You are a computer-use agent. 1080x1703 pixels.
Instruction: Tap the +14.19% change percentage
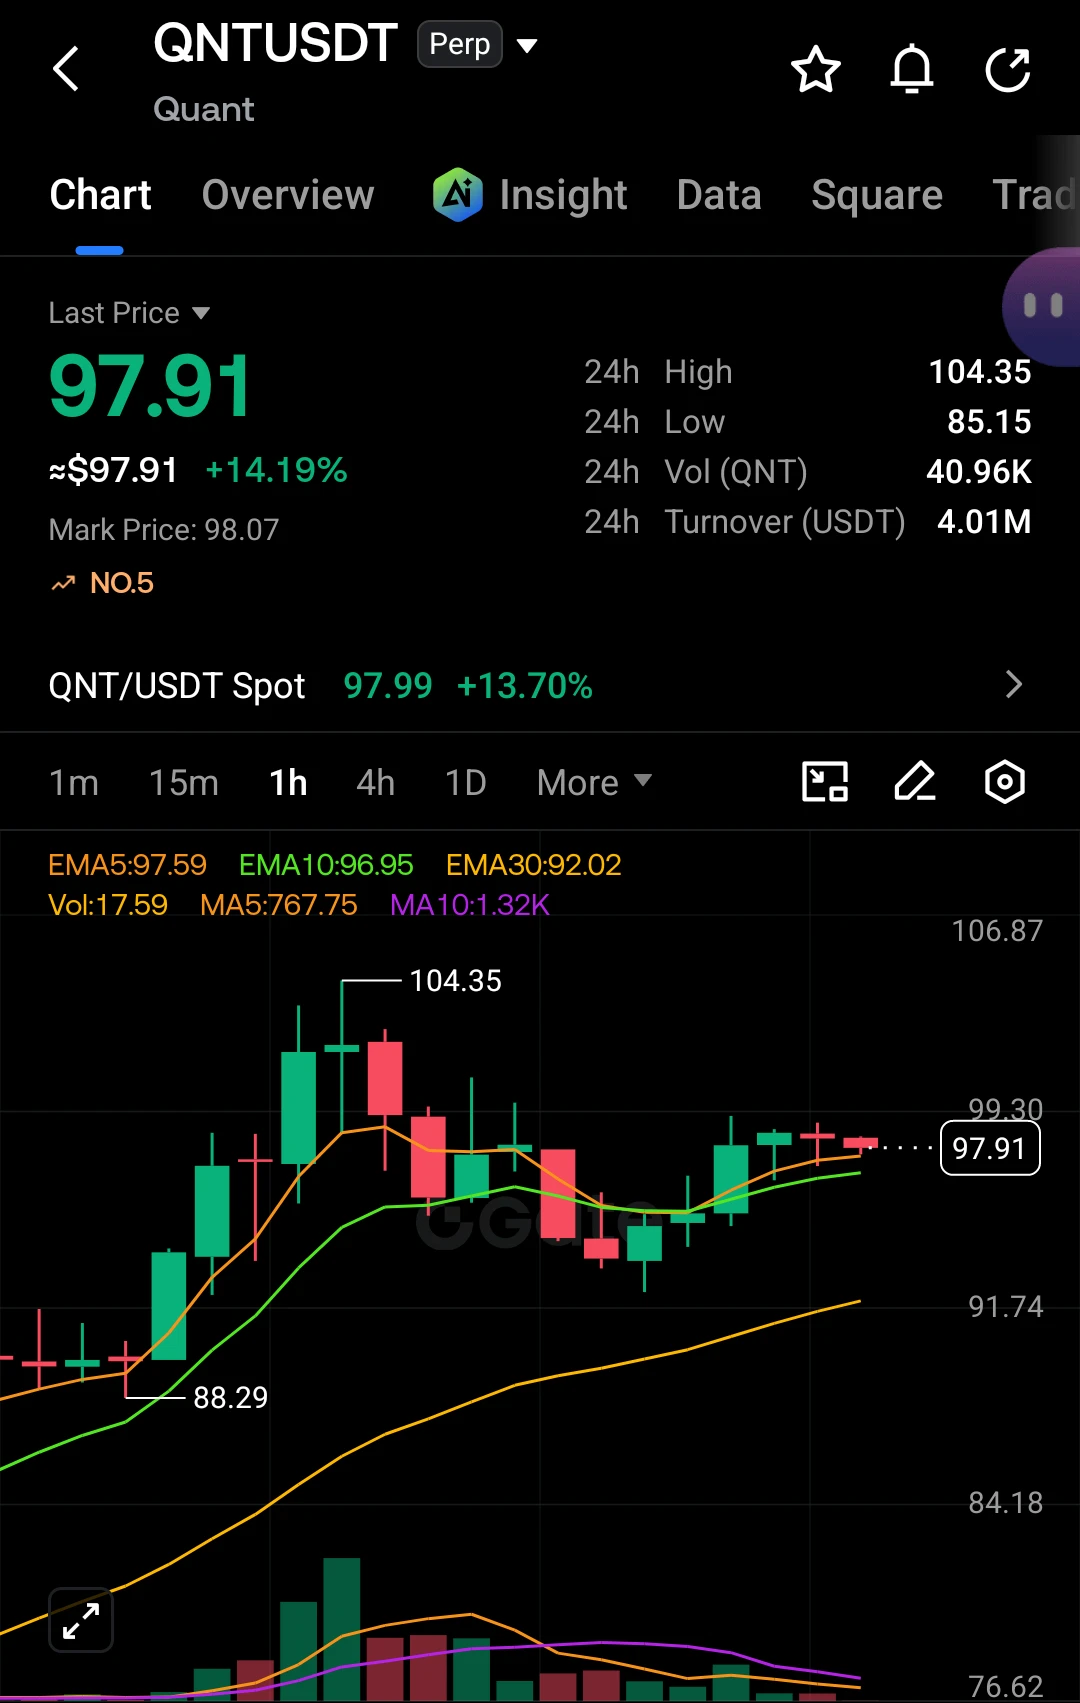(276, 470)
